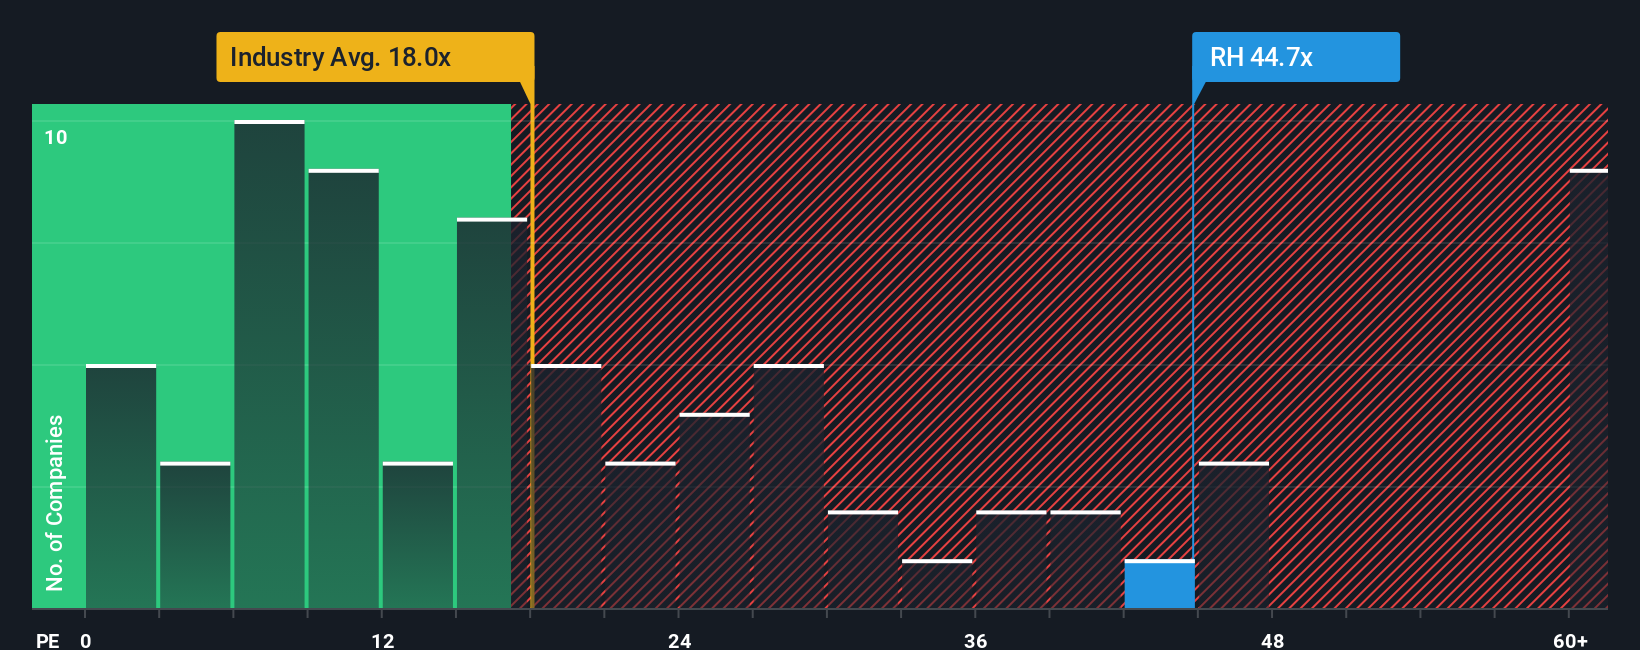Viewport: 1640px width, 650px height.
Task: Click the x-axis label 60+
Action: (x=1570, y=641)
